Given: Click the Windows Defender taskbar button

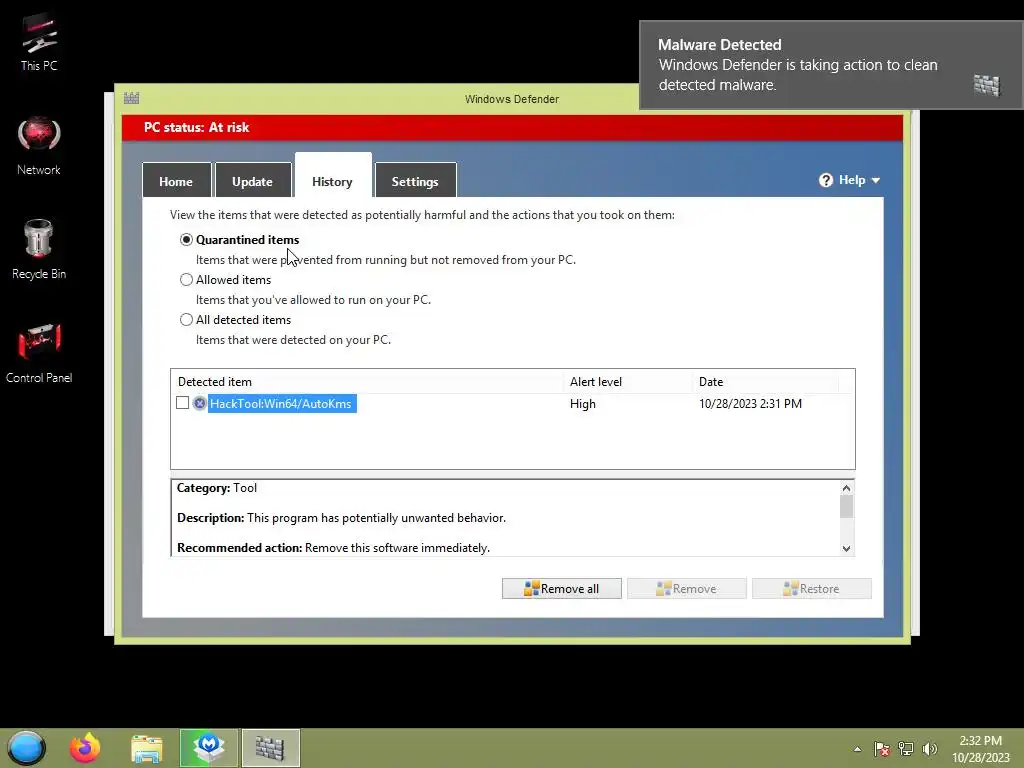Looking at the screenshot, I should (x=270, y=748).
